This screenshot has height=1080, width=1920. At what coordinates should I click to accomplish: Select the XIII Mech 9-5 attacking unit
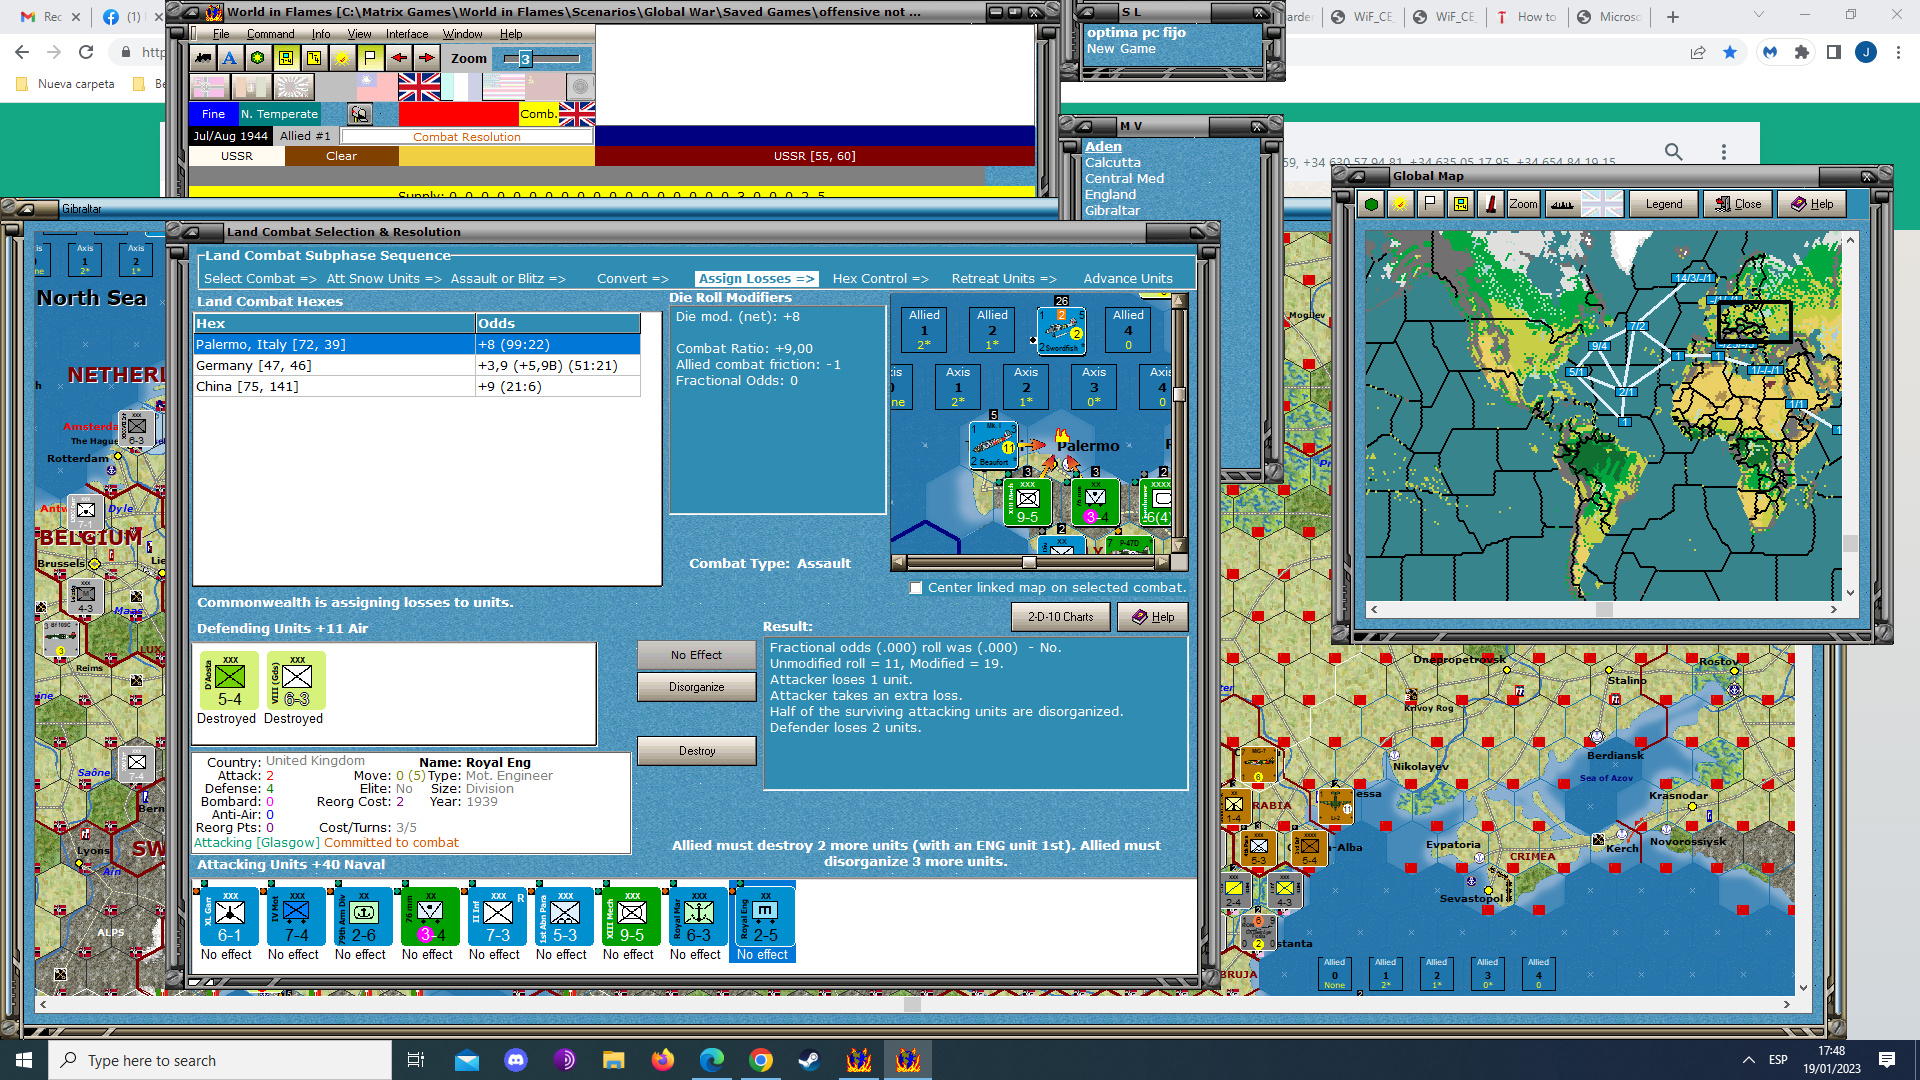[631, 917]
